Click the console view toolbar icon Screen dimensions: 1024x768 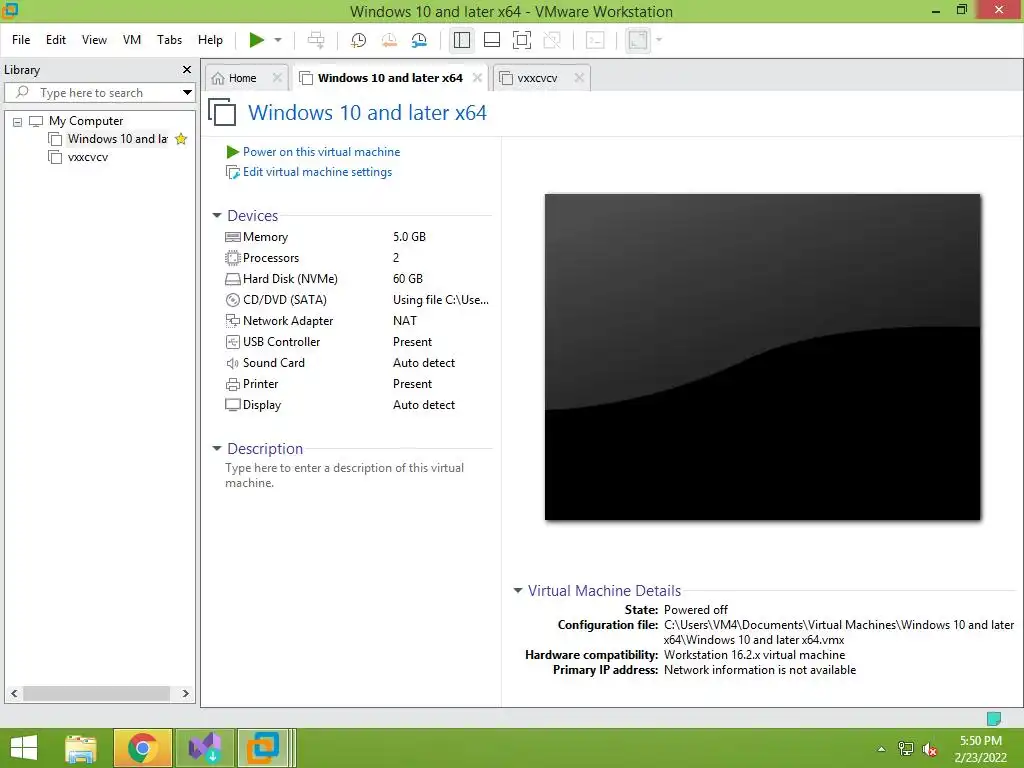point(595,40)
